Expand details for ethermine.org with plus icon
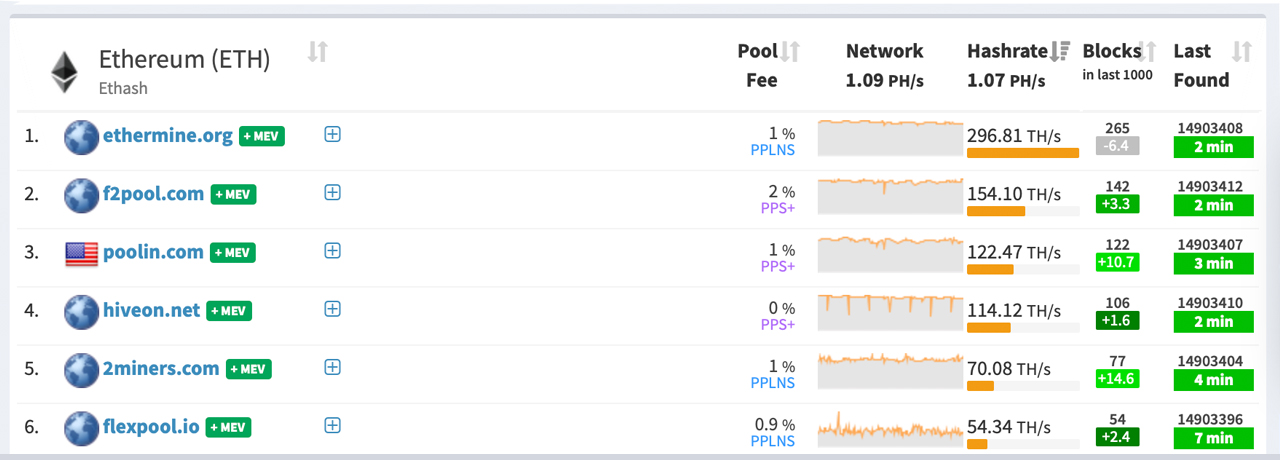 tap(333, 134)
